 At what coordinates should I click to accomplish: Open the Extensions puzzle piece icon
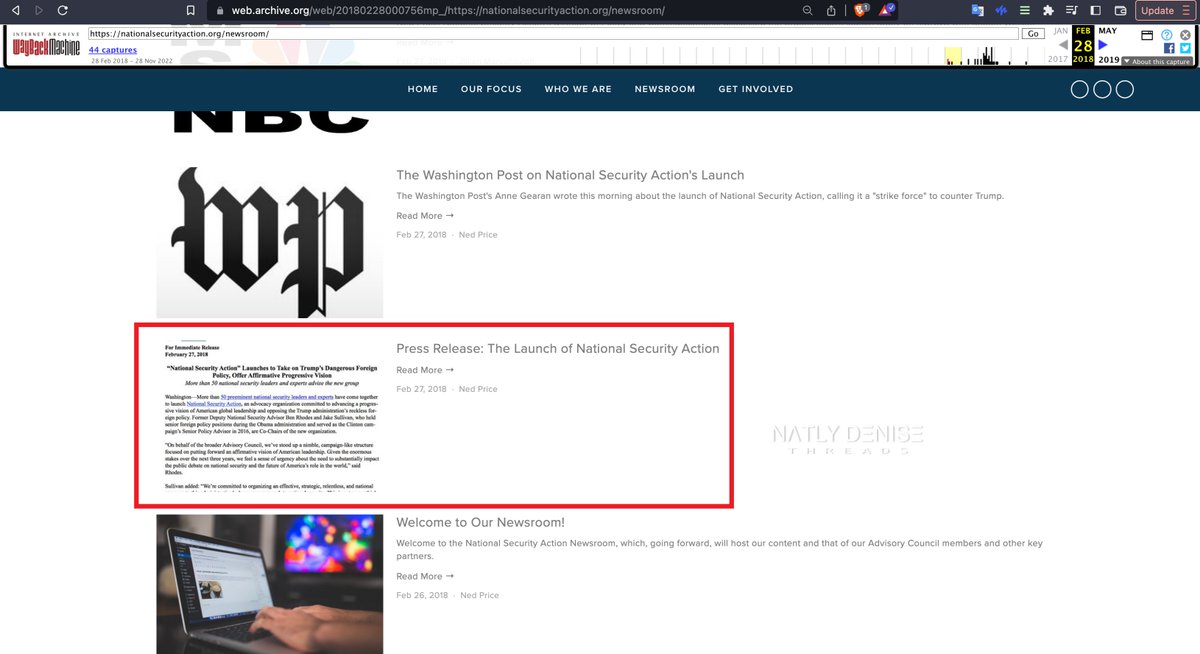click(1048, 10)
